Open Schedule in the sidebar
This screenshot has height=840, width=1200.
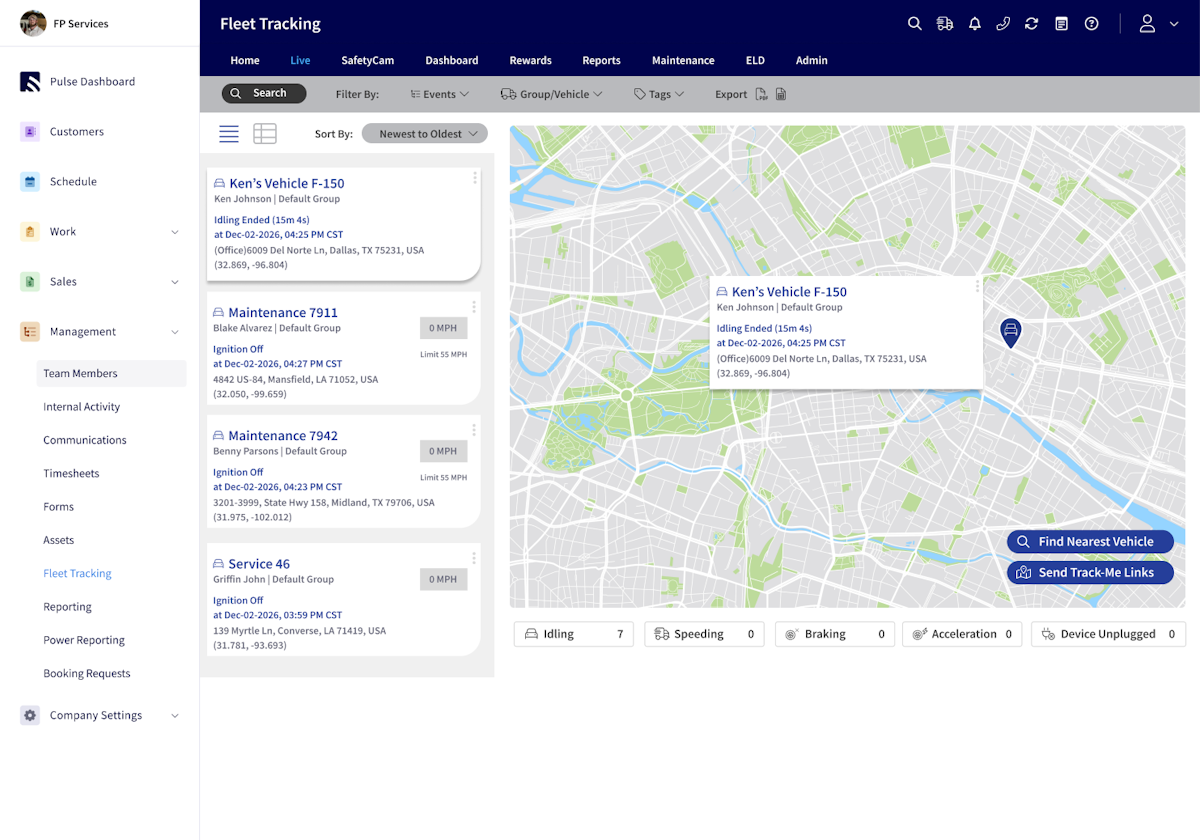(73, 182)
